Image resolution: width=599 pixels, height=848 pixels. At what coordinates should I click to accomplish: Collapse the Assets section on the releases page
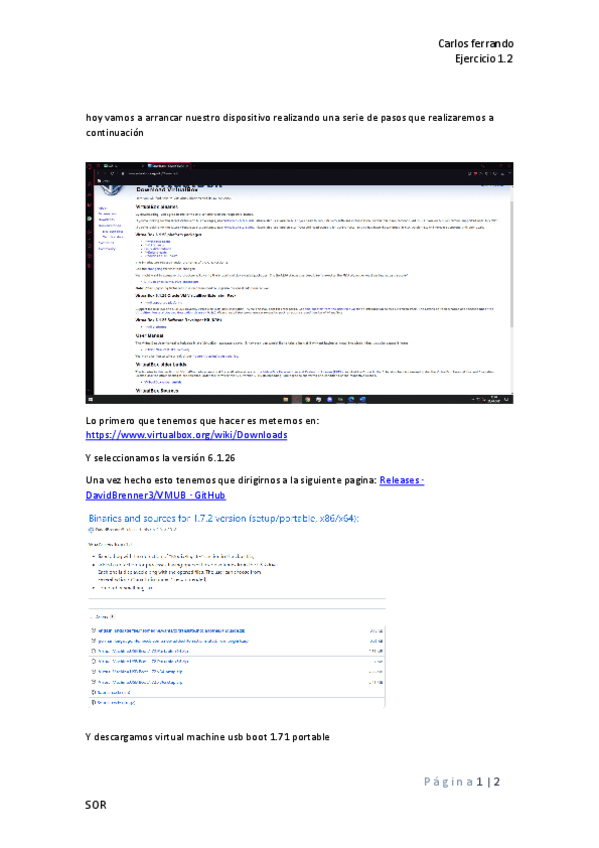pos(102,617)
